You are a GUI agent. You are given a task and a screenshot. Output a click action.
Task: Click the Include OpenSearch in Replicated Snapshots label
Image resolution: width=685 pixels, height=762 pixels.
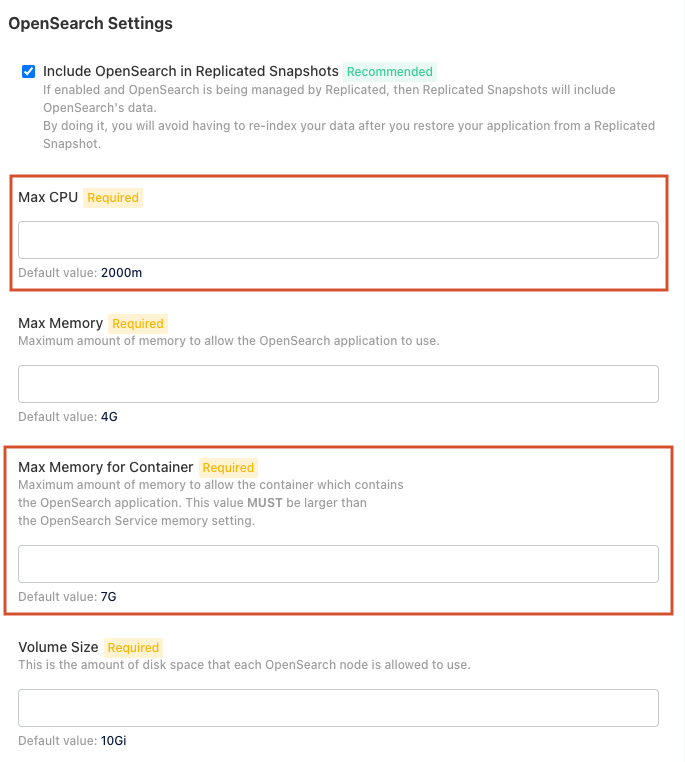(x=190, y=71)
